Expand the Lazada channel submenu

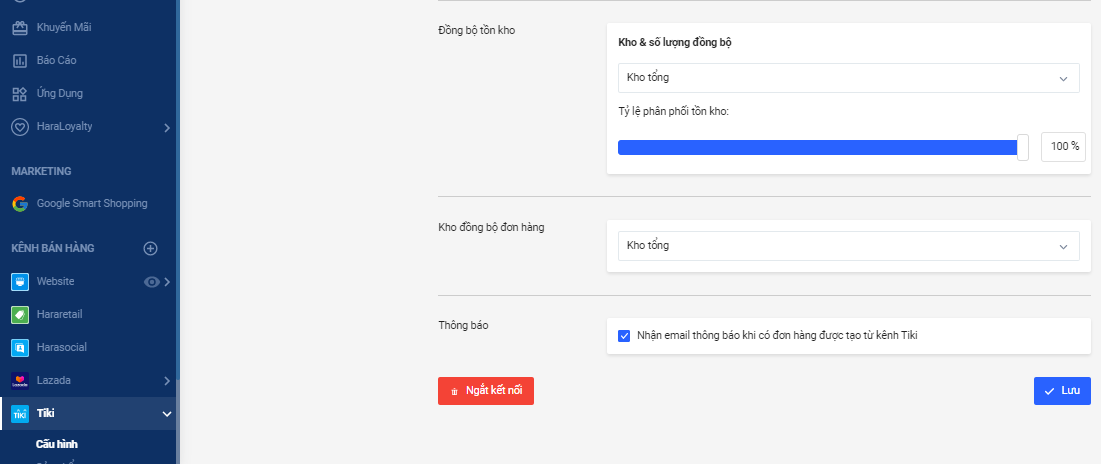tap(167, 381)
